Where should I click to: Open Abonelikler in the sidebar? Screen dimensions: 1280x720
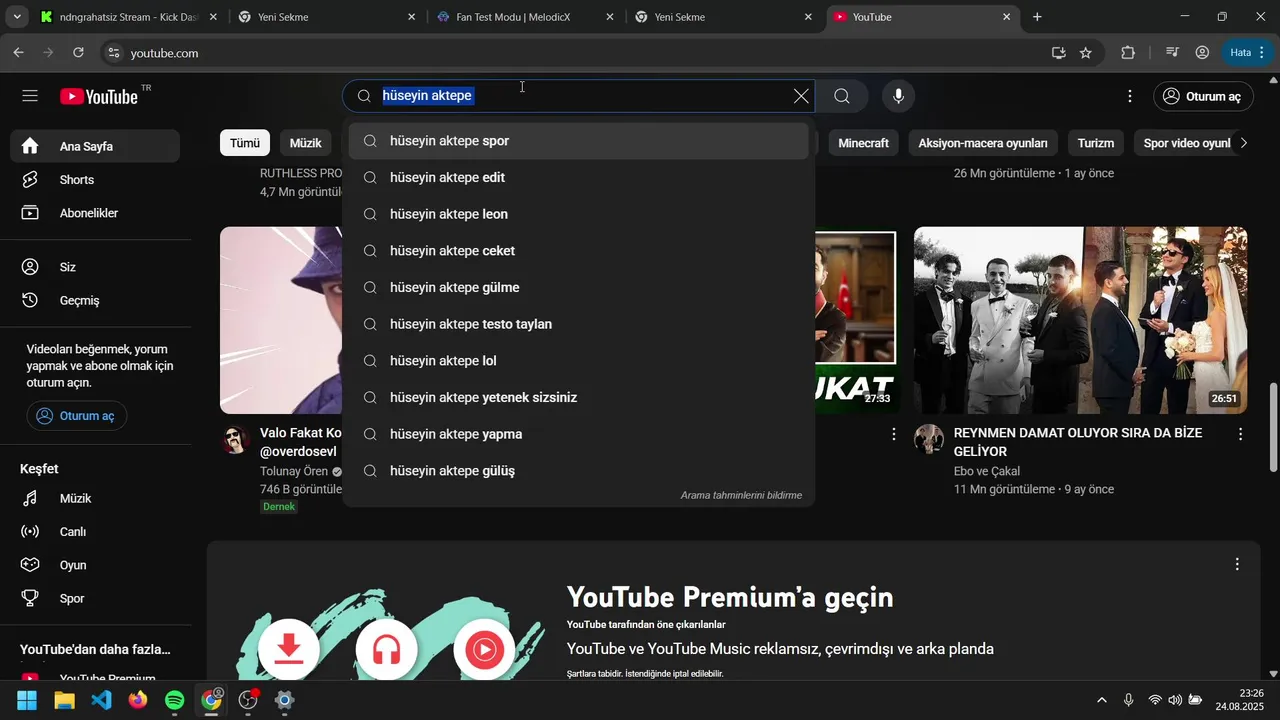point(96,213)
